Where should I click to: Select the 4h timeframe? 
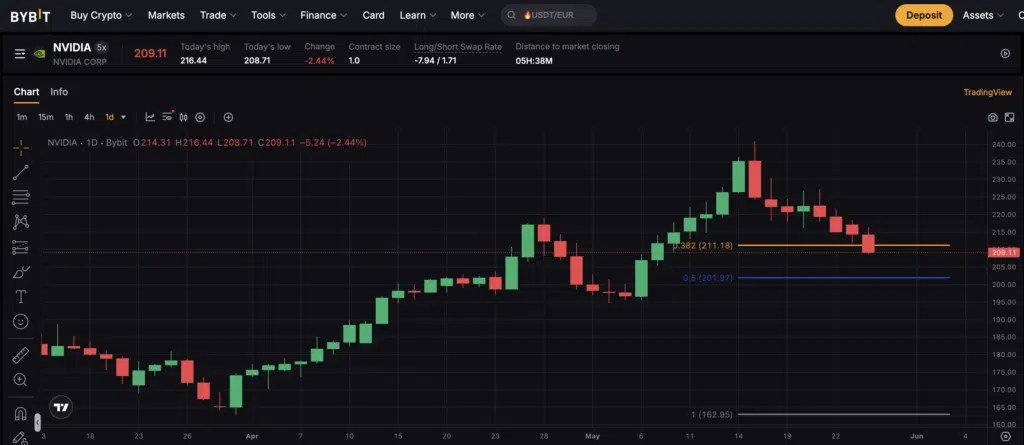tap(89, 117)
